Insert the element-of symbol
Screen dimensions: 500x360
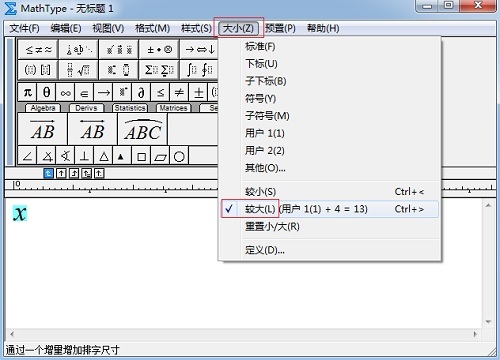point(85,92)
